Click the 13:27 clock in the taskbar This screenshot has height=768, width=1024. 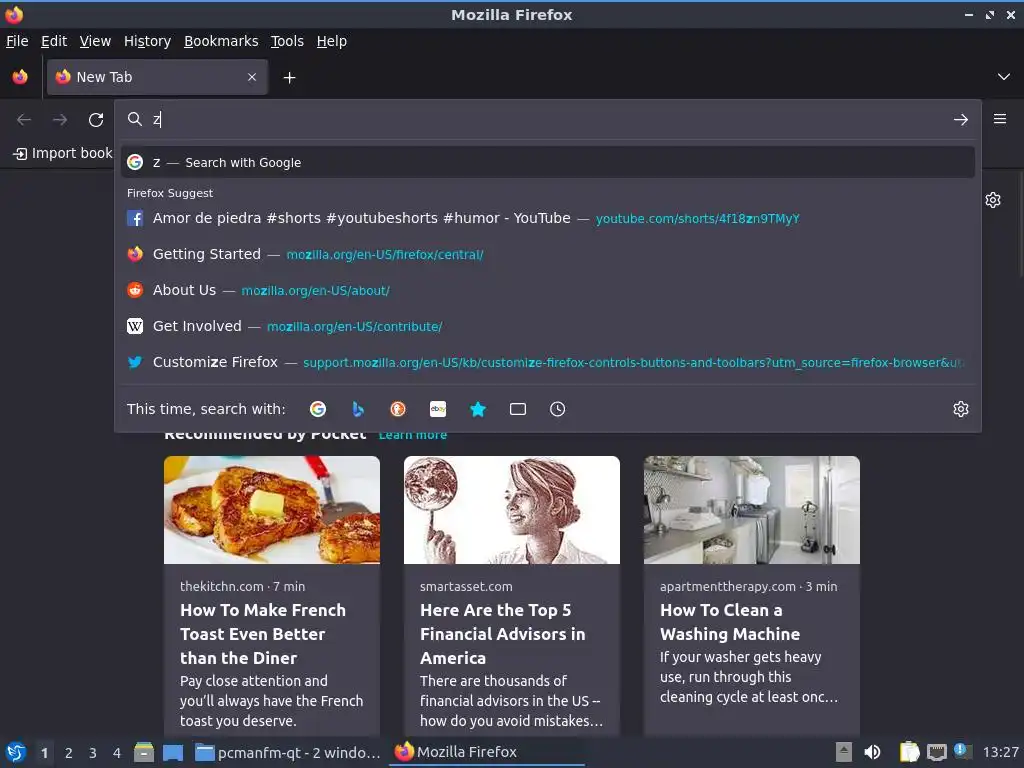1000,752
